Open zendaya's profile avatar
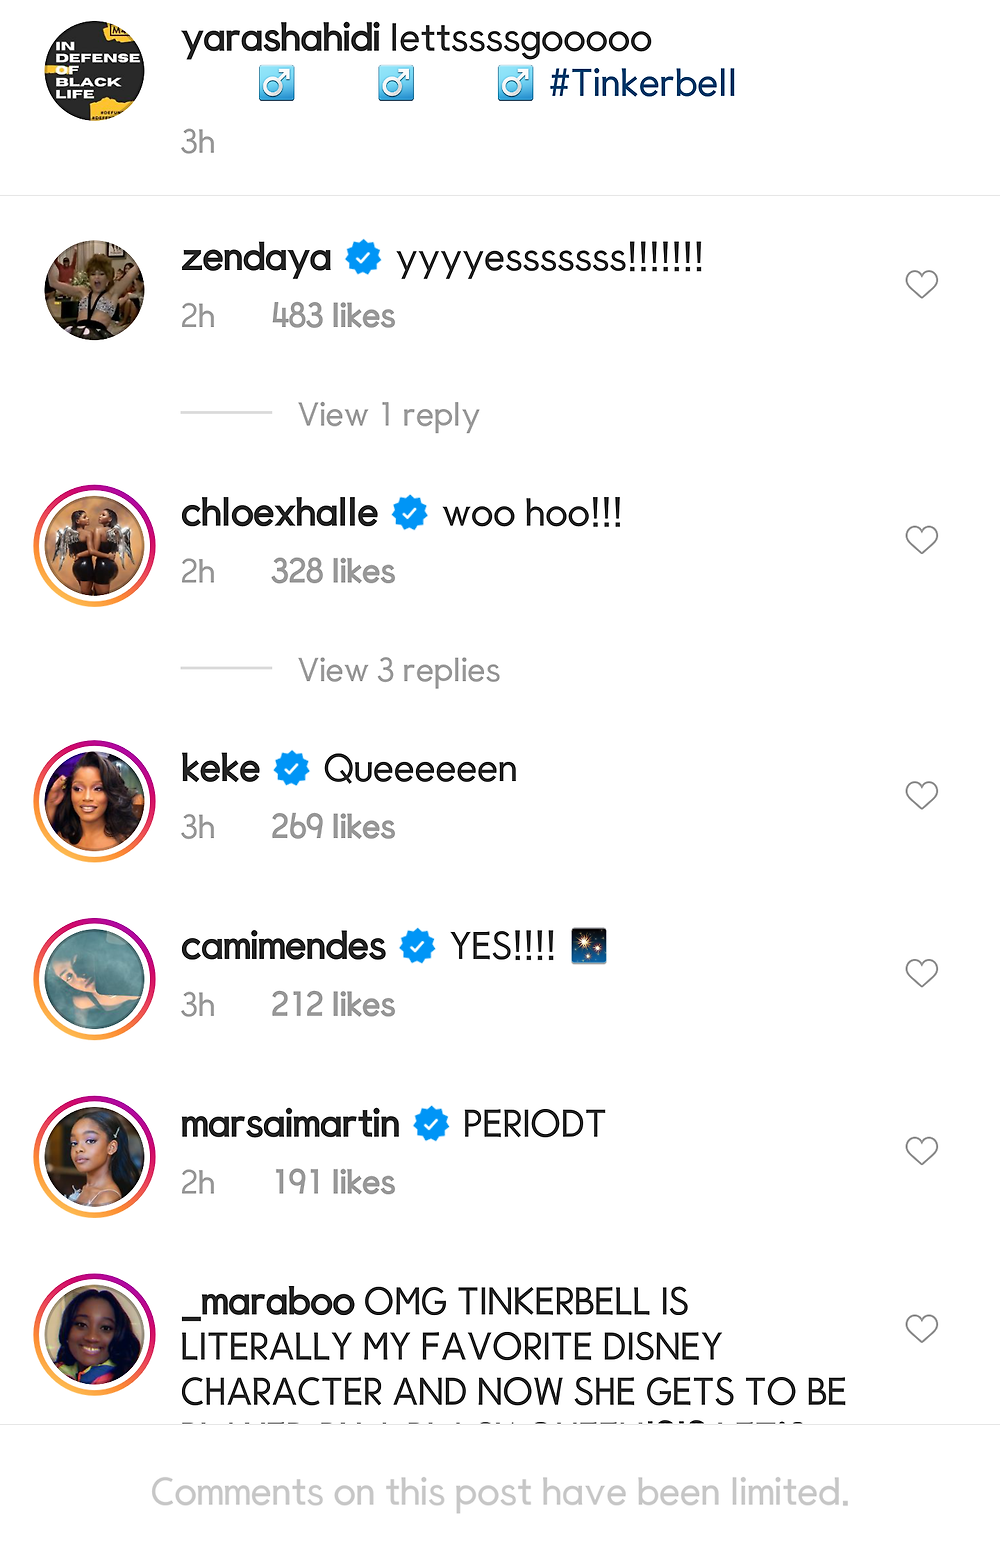Viewport: 1000px width, 1554px height. (95, 290)
